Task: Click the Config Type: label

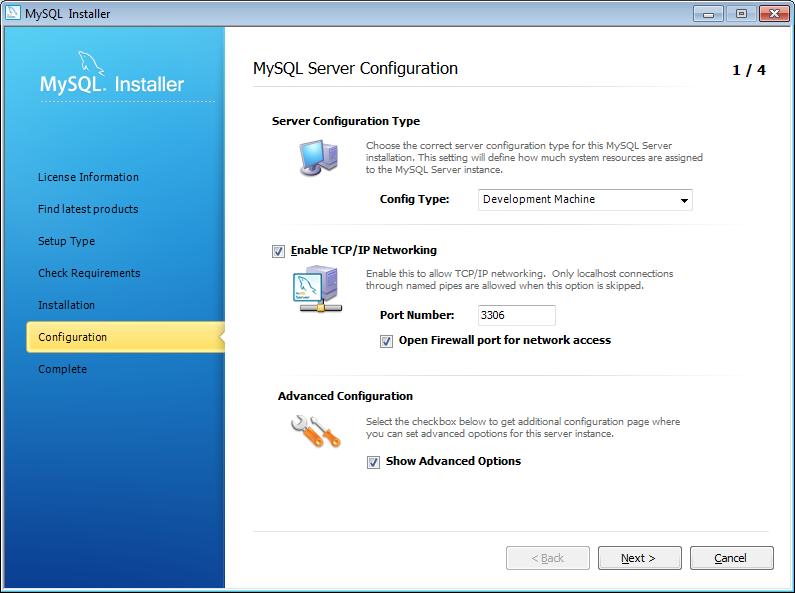Action: [x=415, y=199]
